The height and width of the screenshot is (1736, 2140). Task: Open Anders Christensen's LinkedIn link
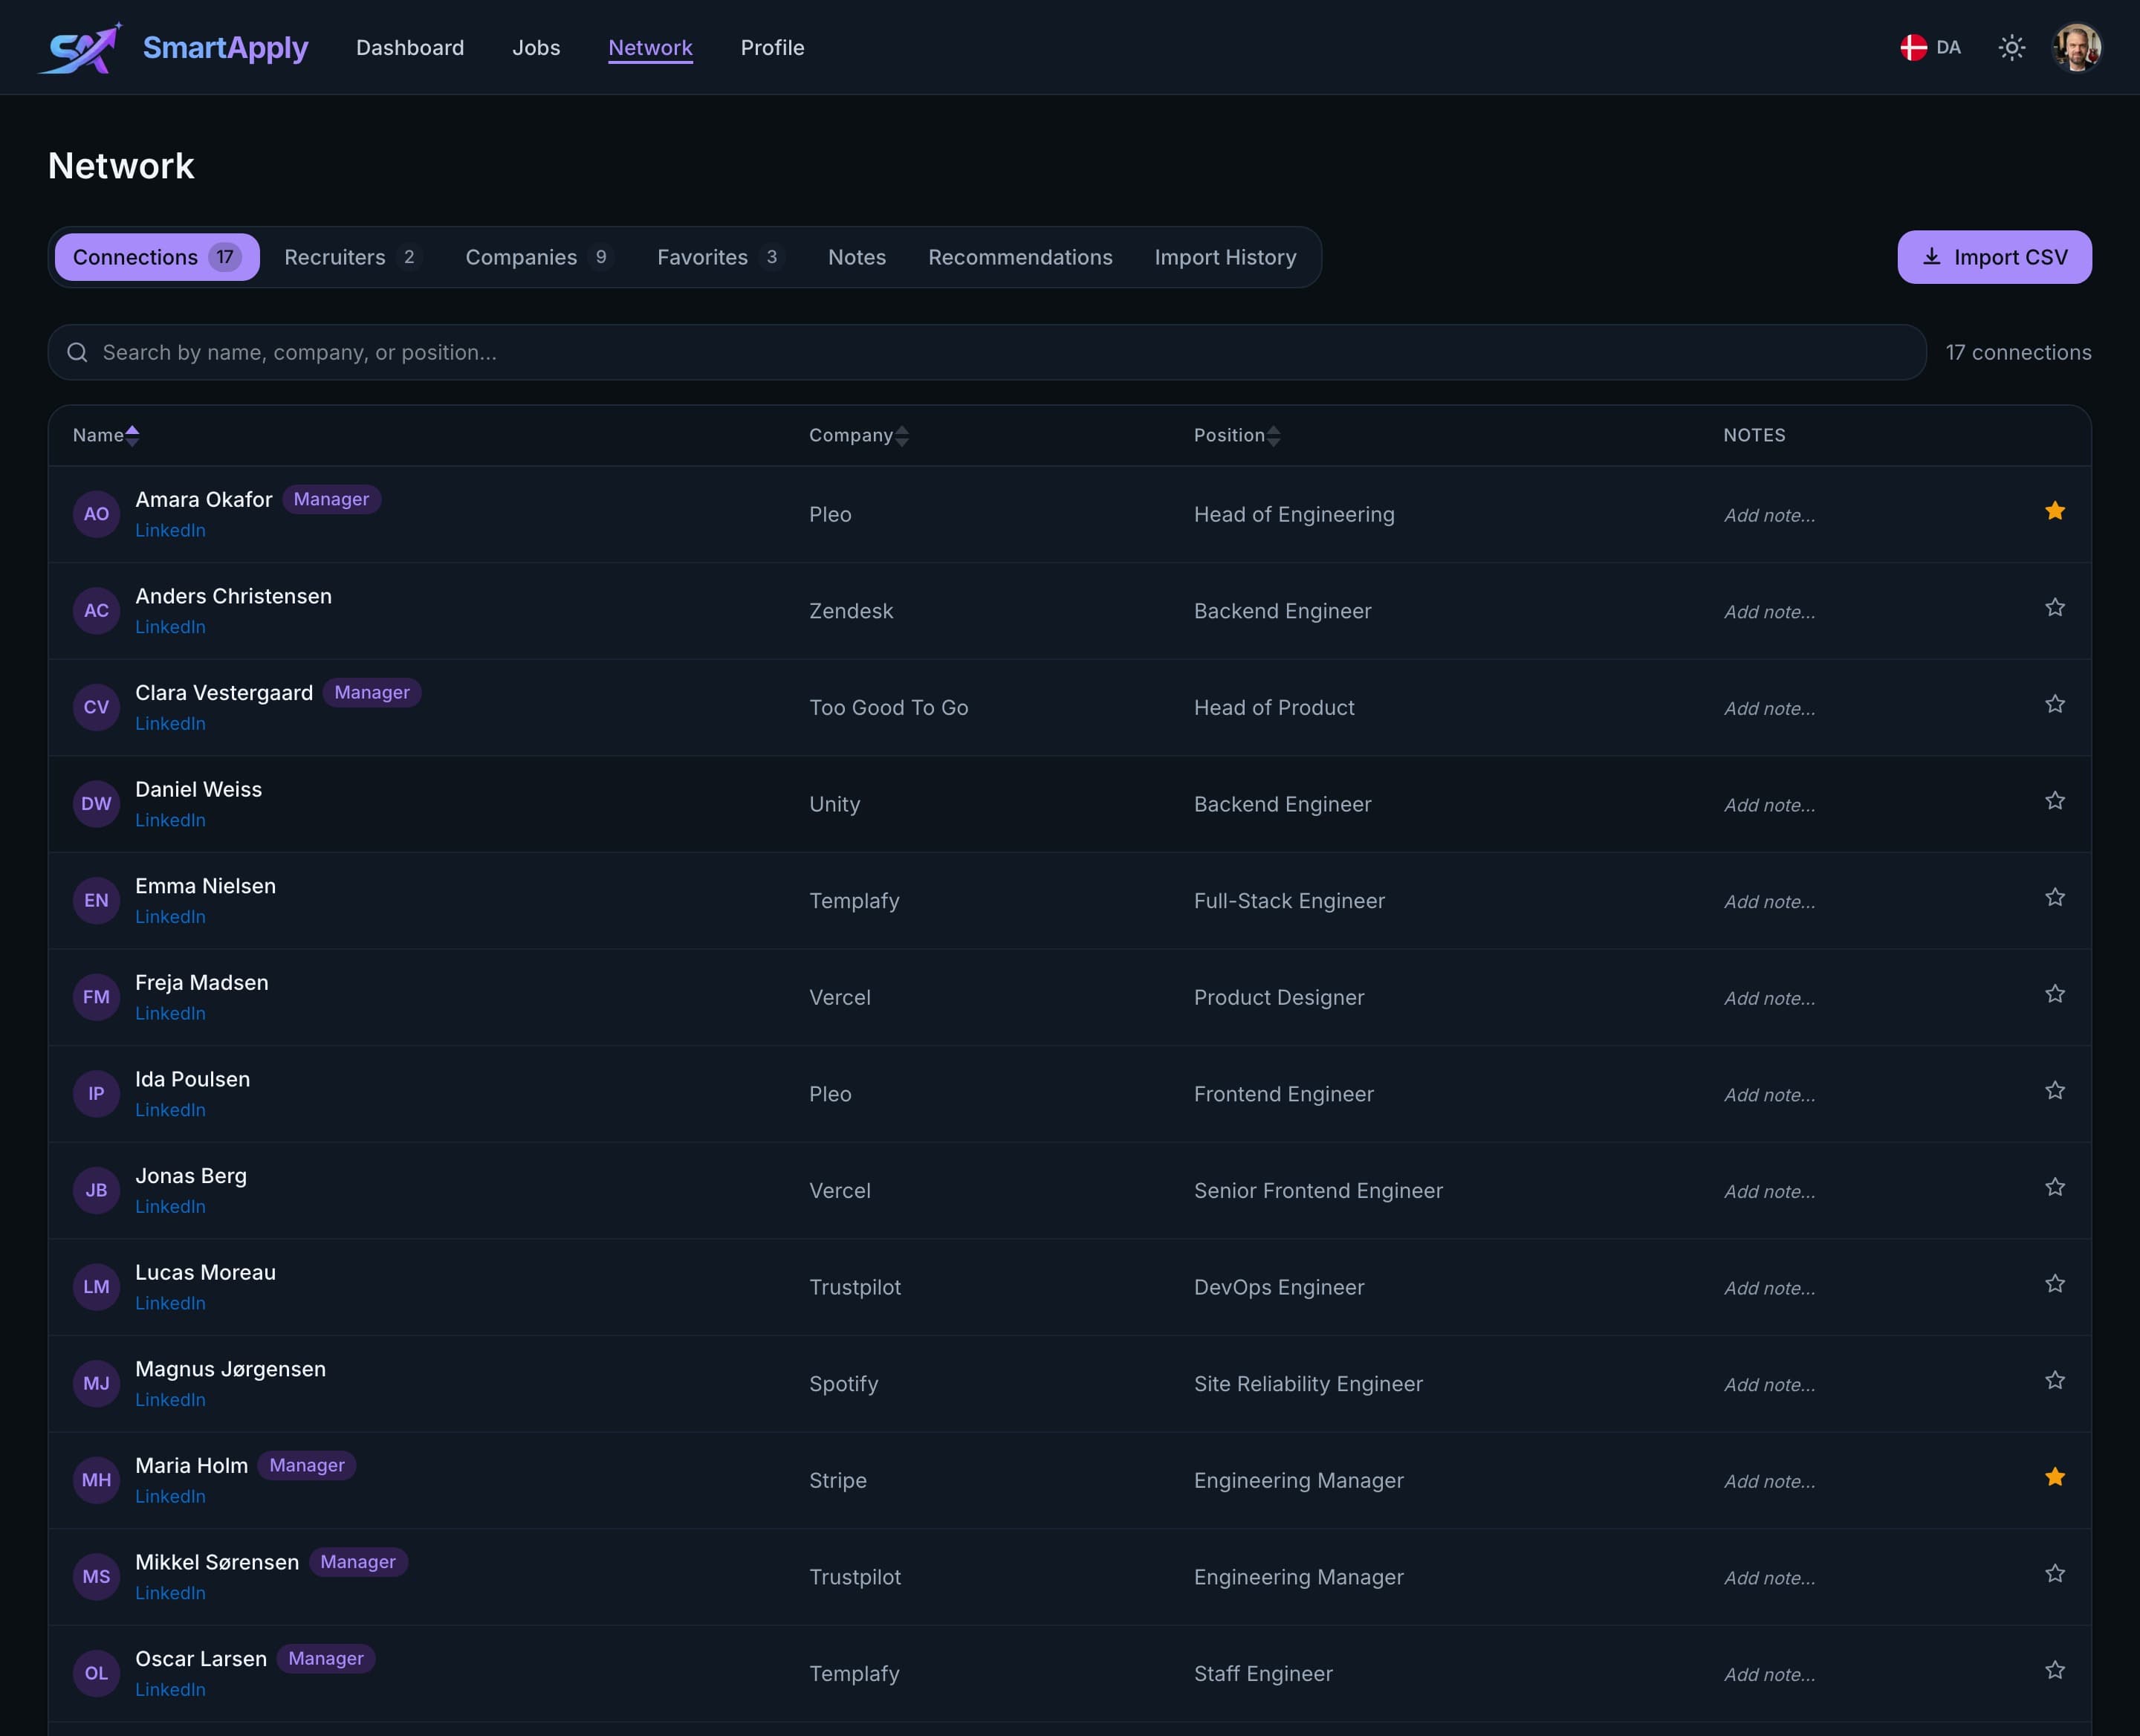pos(170,627)
